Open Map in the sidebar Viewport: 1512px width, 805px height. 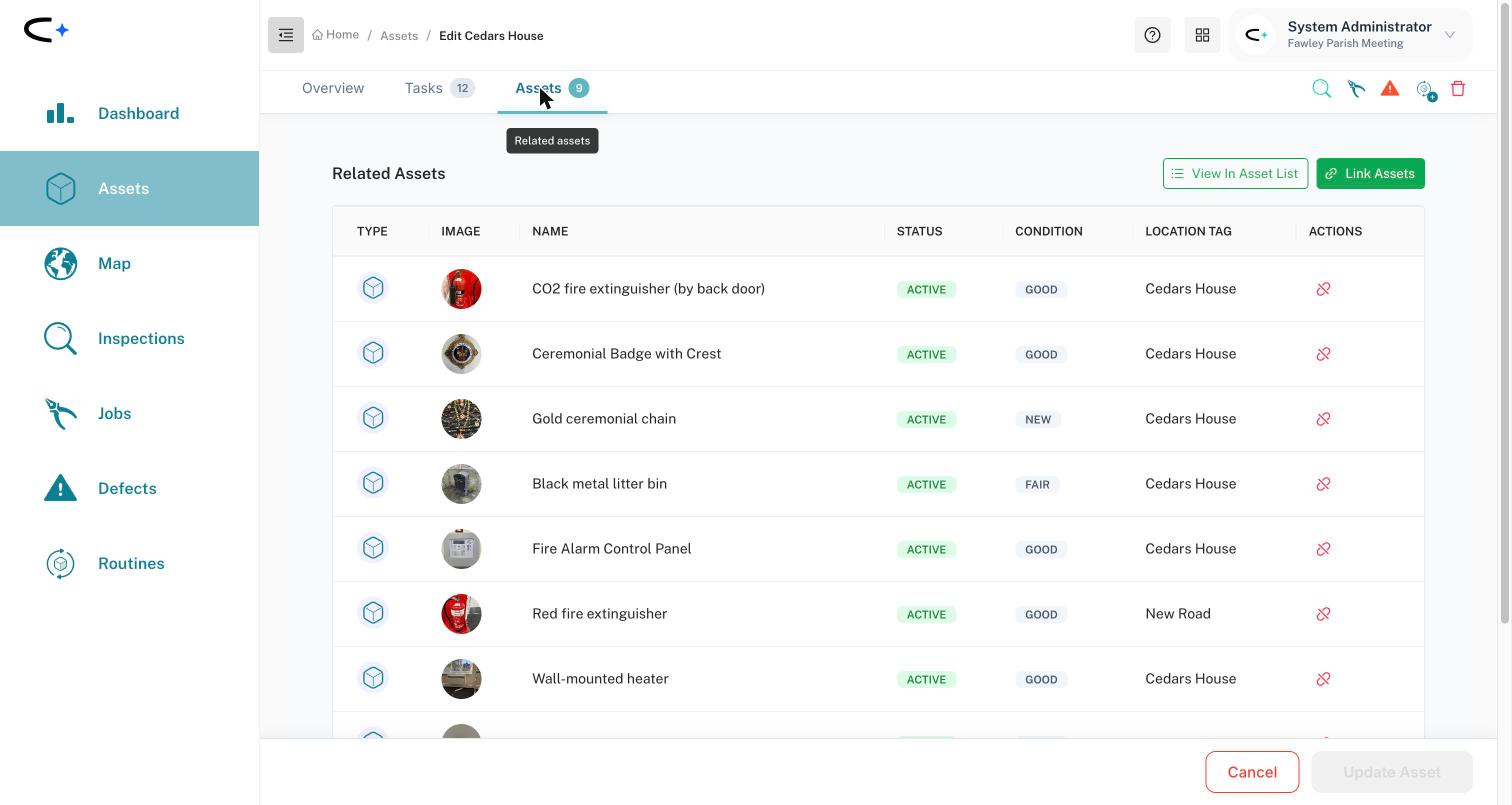129,263
